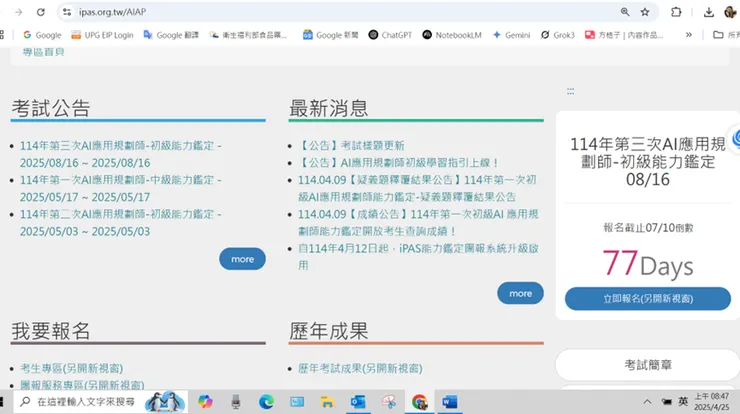Open Microsoft Edge from the taskbar
This screenshot has width=740, height=414.
(266, 402)
